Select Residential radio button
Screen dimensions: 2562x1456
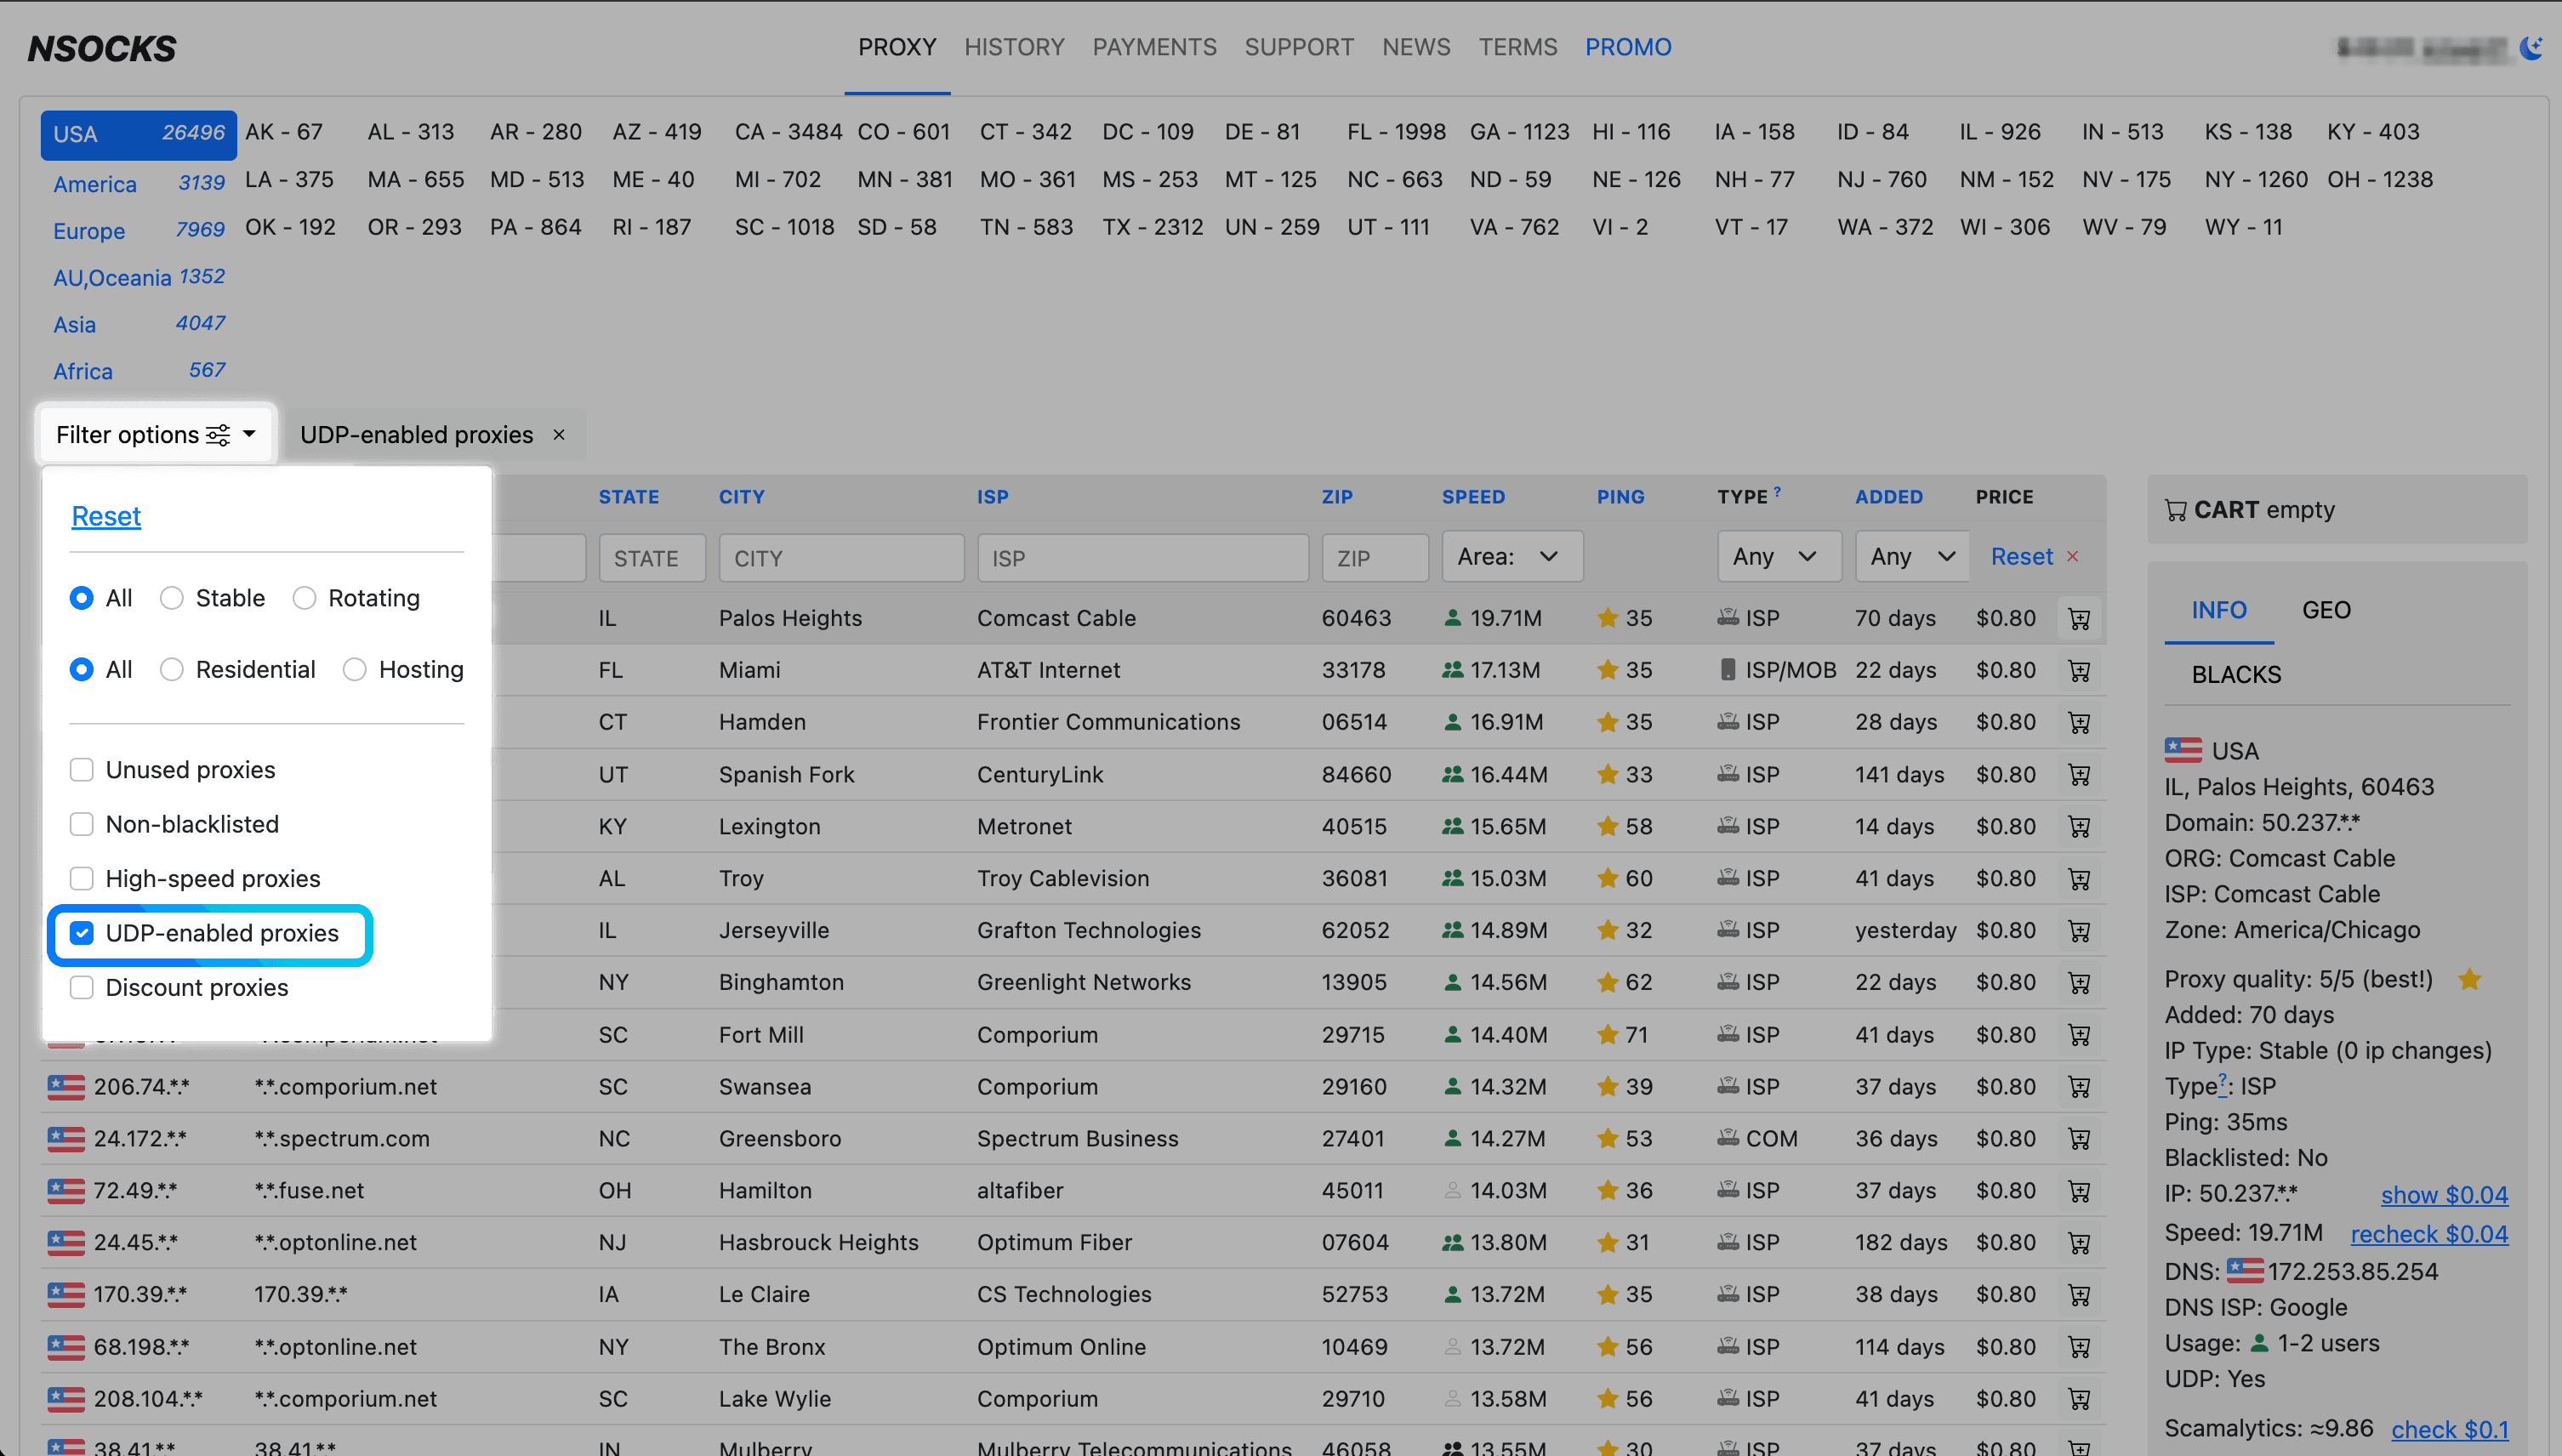tap(172, 669)
